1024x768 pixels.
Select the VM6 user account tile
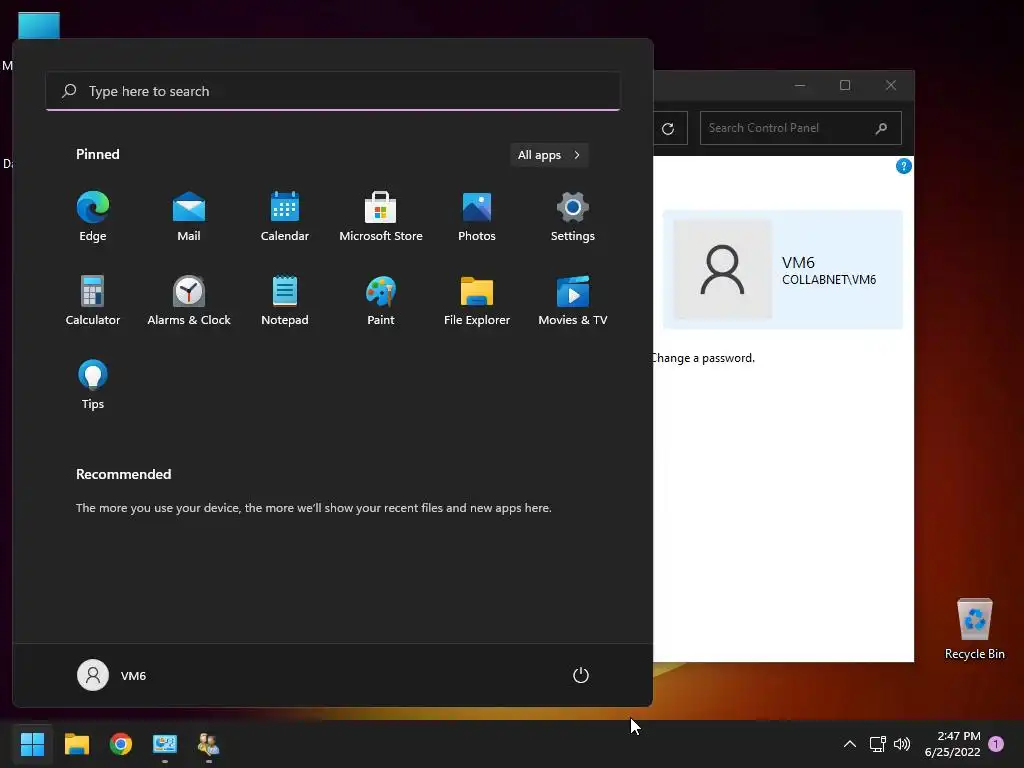tap(782, 269)
